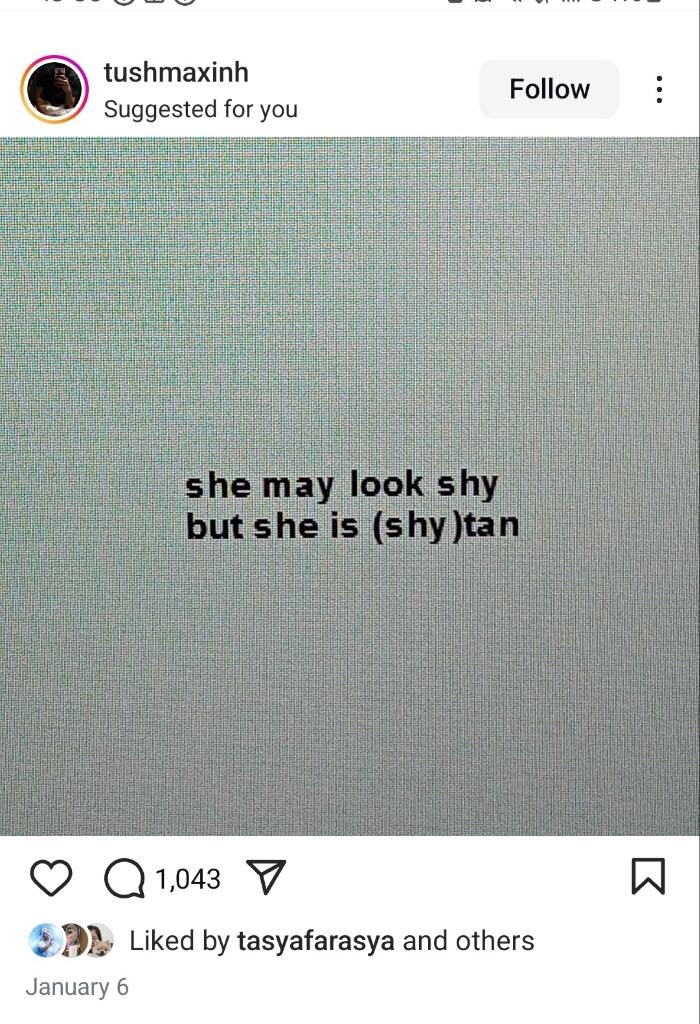Image resolution: width=700 pixels, height=1024 pixels.
Task: Click the "she may look shy" image text
Action: (342, 486)
